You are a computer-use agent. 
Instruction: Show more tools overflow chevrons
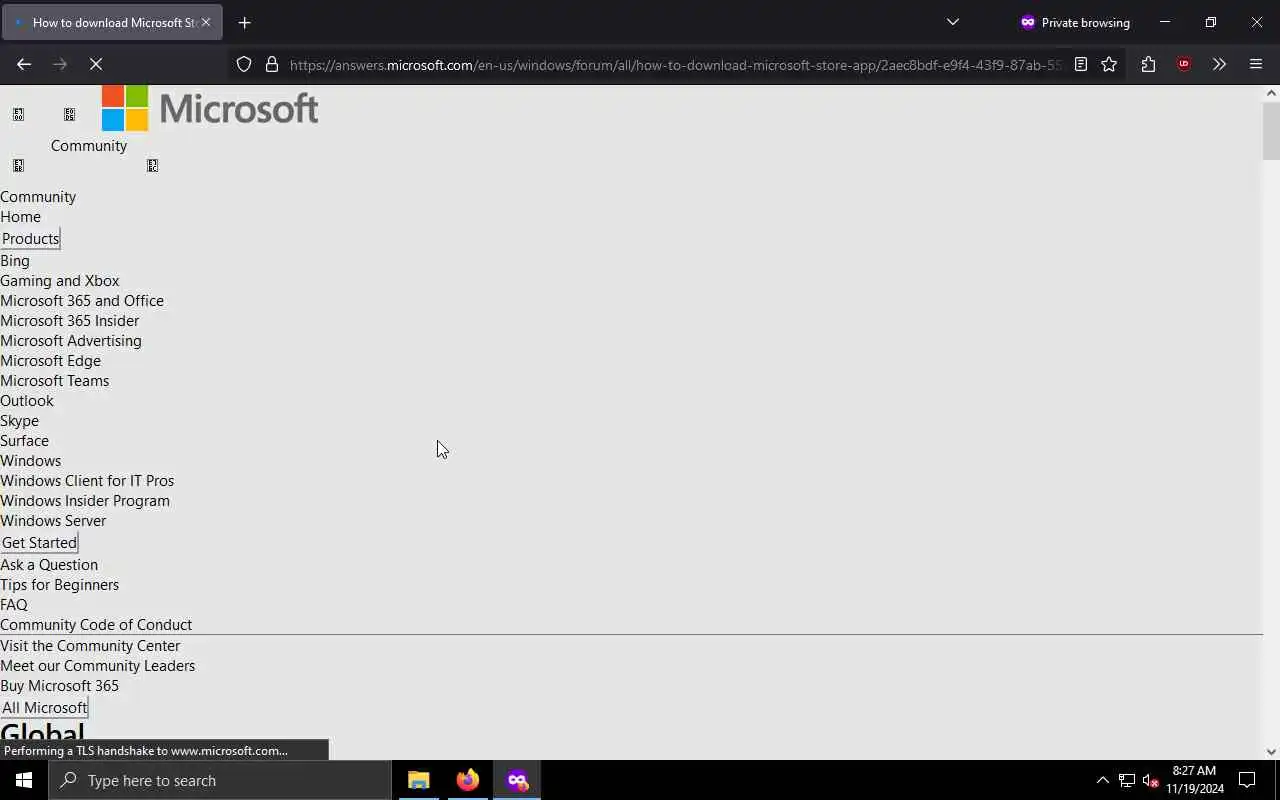click(1219, 64)
